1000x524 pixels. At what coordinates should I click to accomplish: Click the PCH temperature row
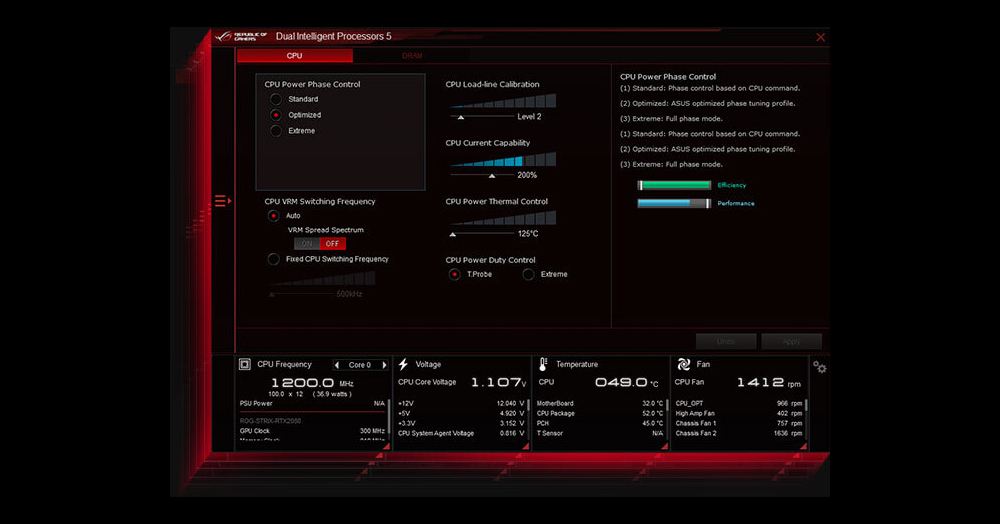pos(600,423)
